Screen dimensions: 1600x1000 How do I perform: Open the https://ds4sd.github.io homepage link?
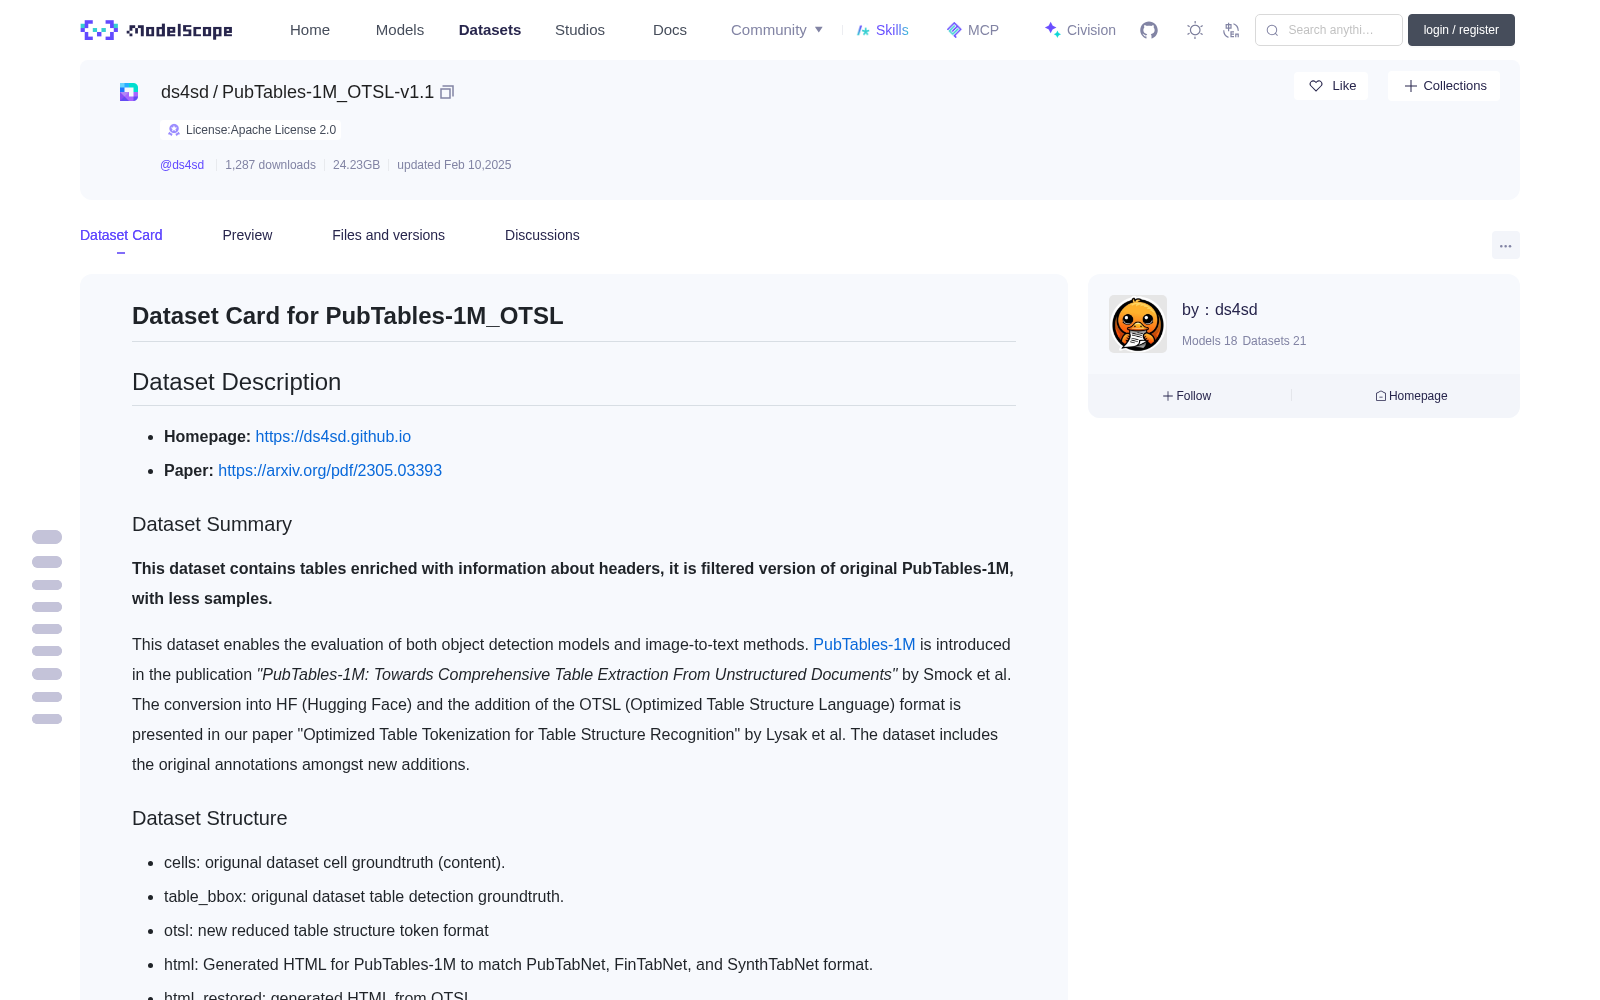(333, 437)
